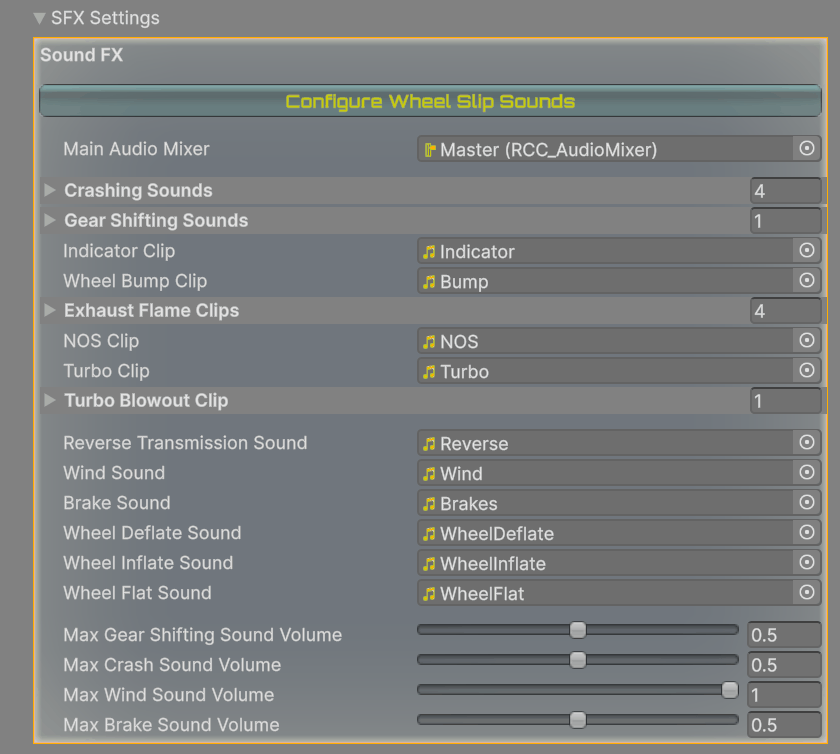Adjust Max Crash Sound Volume slider

pyautogui.click(x=578, y=660)
